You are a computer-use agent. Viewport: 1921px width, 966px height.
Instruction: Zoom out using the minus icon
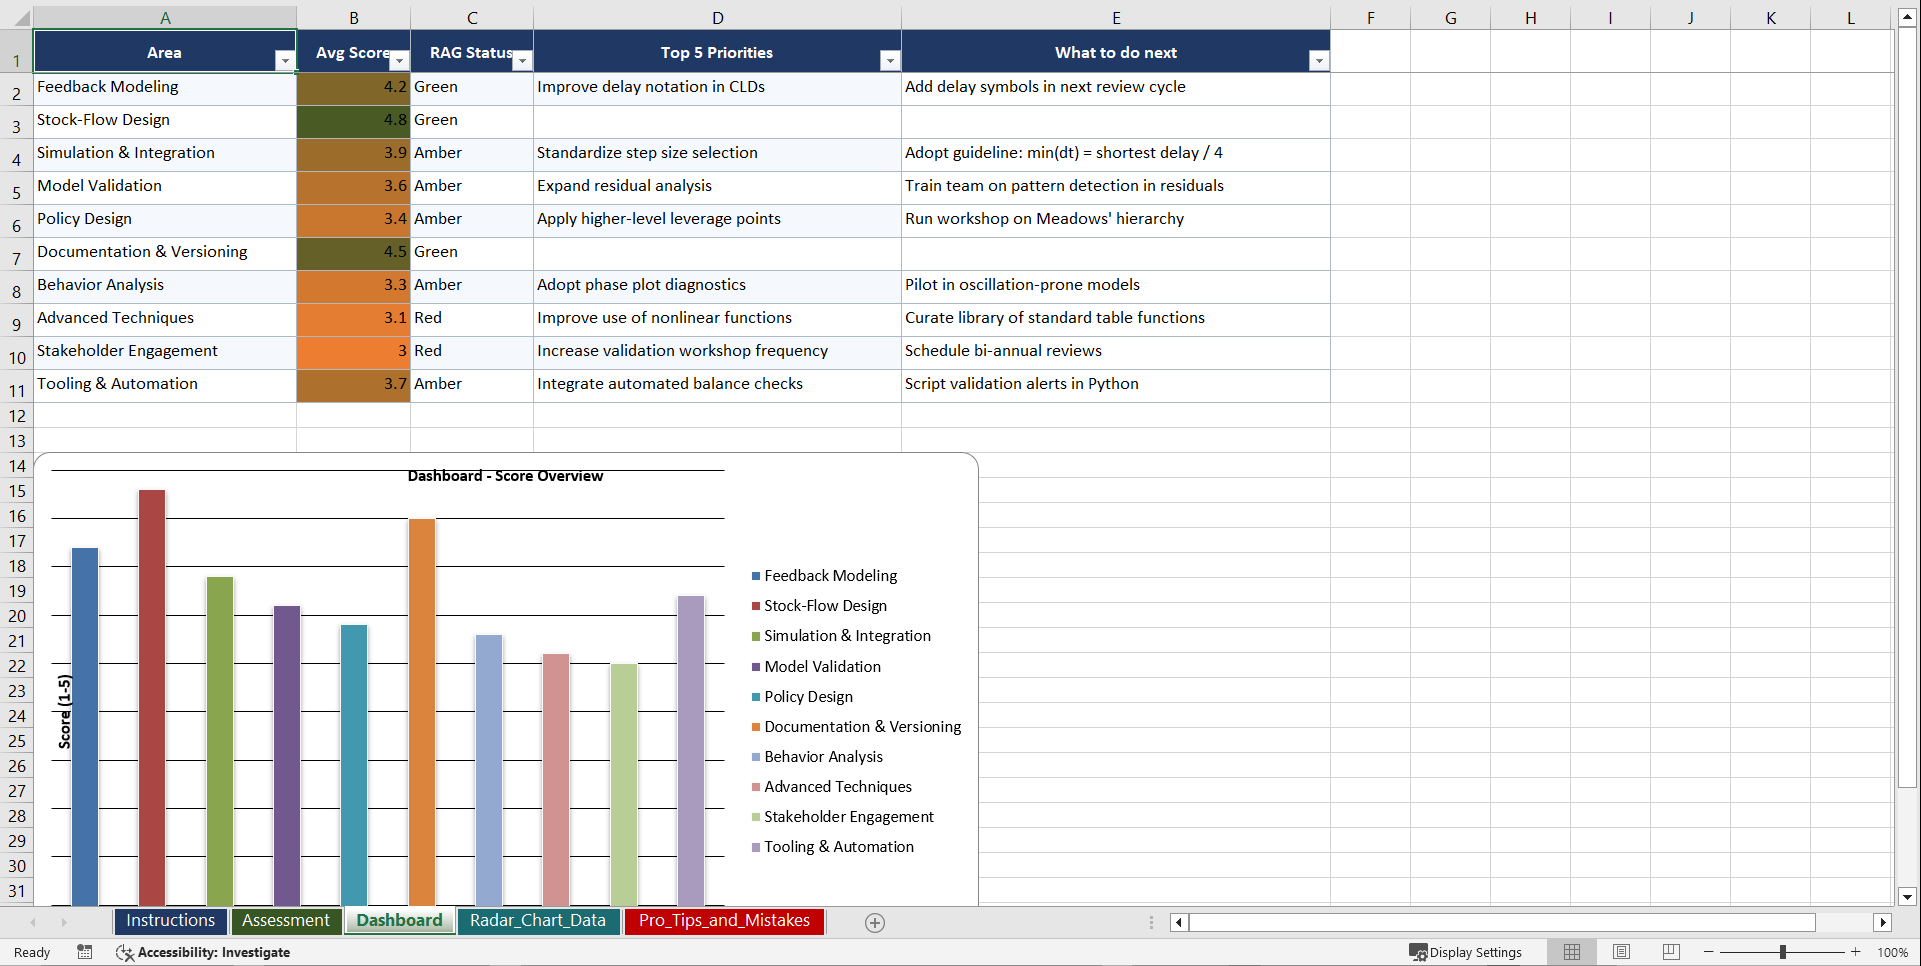click(x=1706, y=952)
